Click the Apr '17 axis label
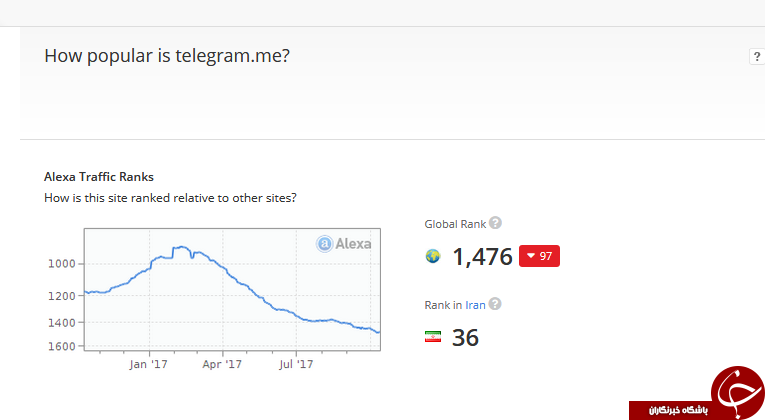The width and height of the screenshot is (765, 420). 222,364
